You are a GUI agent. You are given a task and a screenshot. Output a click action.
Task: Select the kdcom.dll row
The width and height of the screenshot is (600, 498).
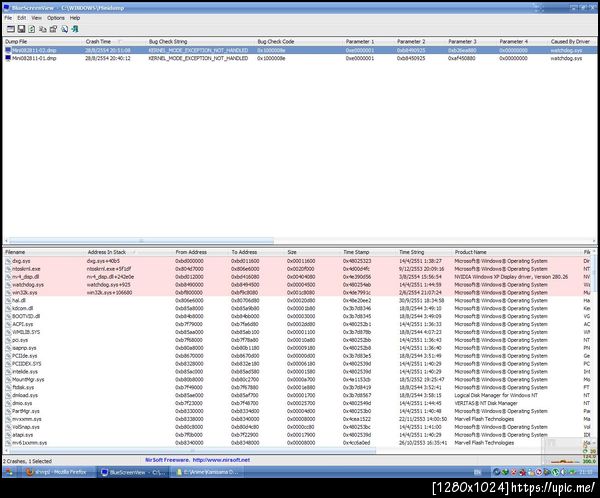(297, 308)
